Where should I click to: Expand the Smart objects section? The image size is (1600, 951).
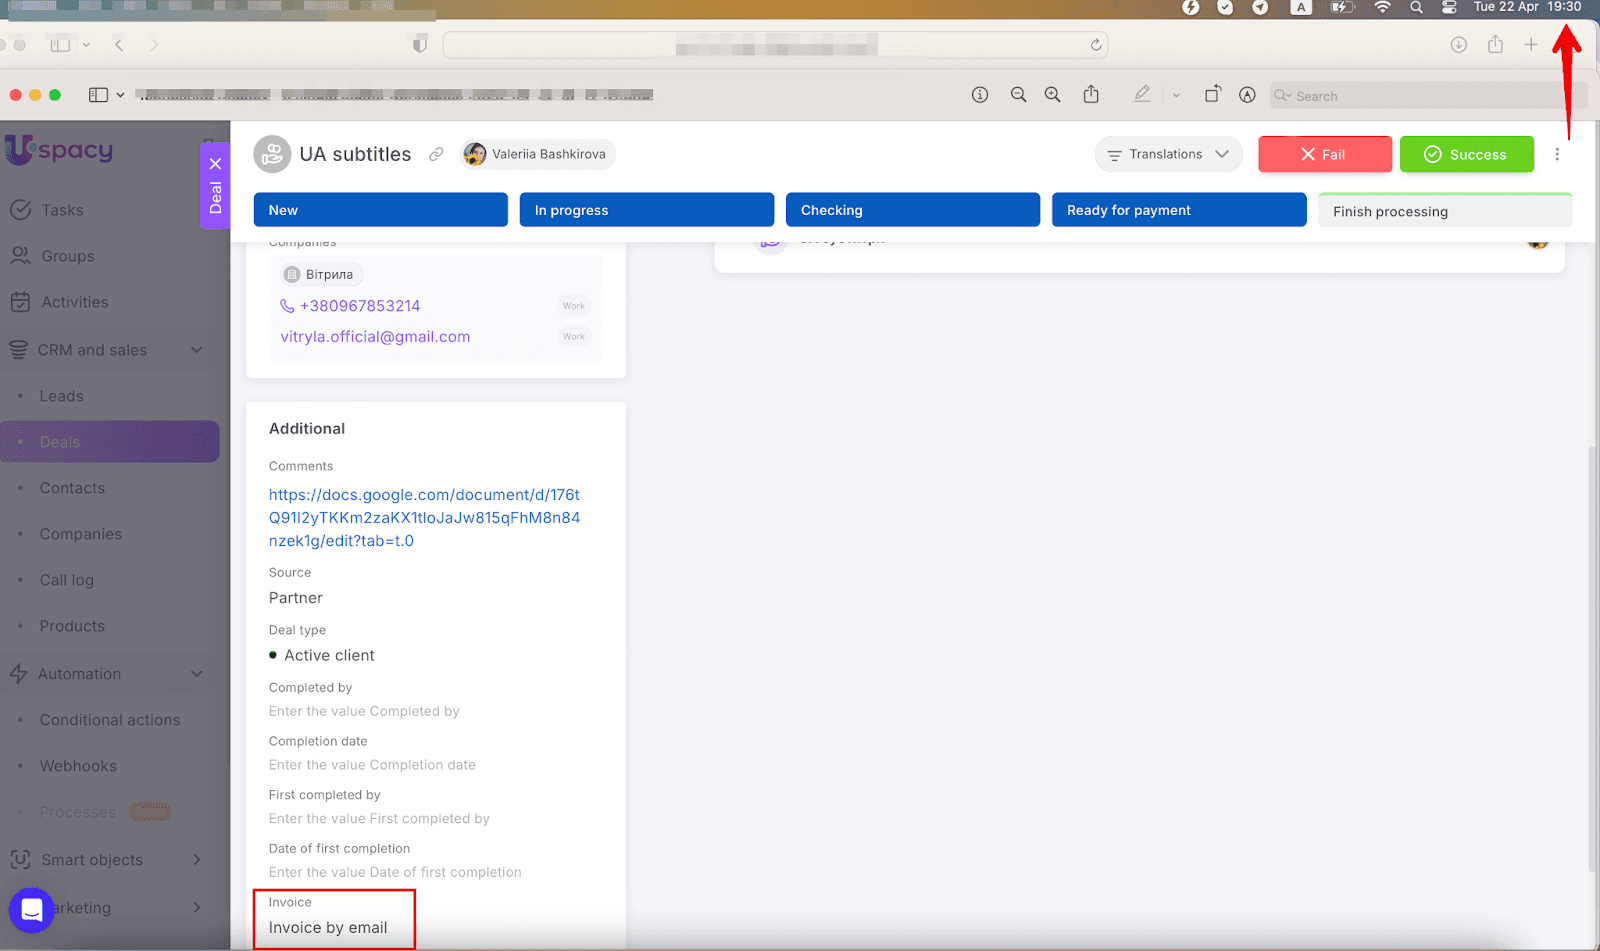(x=197, y=860)
